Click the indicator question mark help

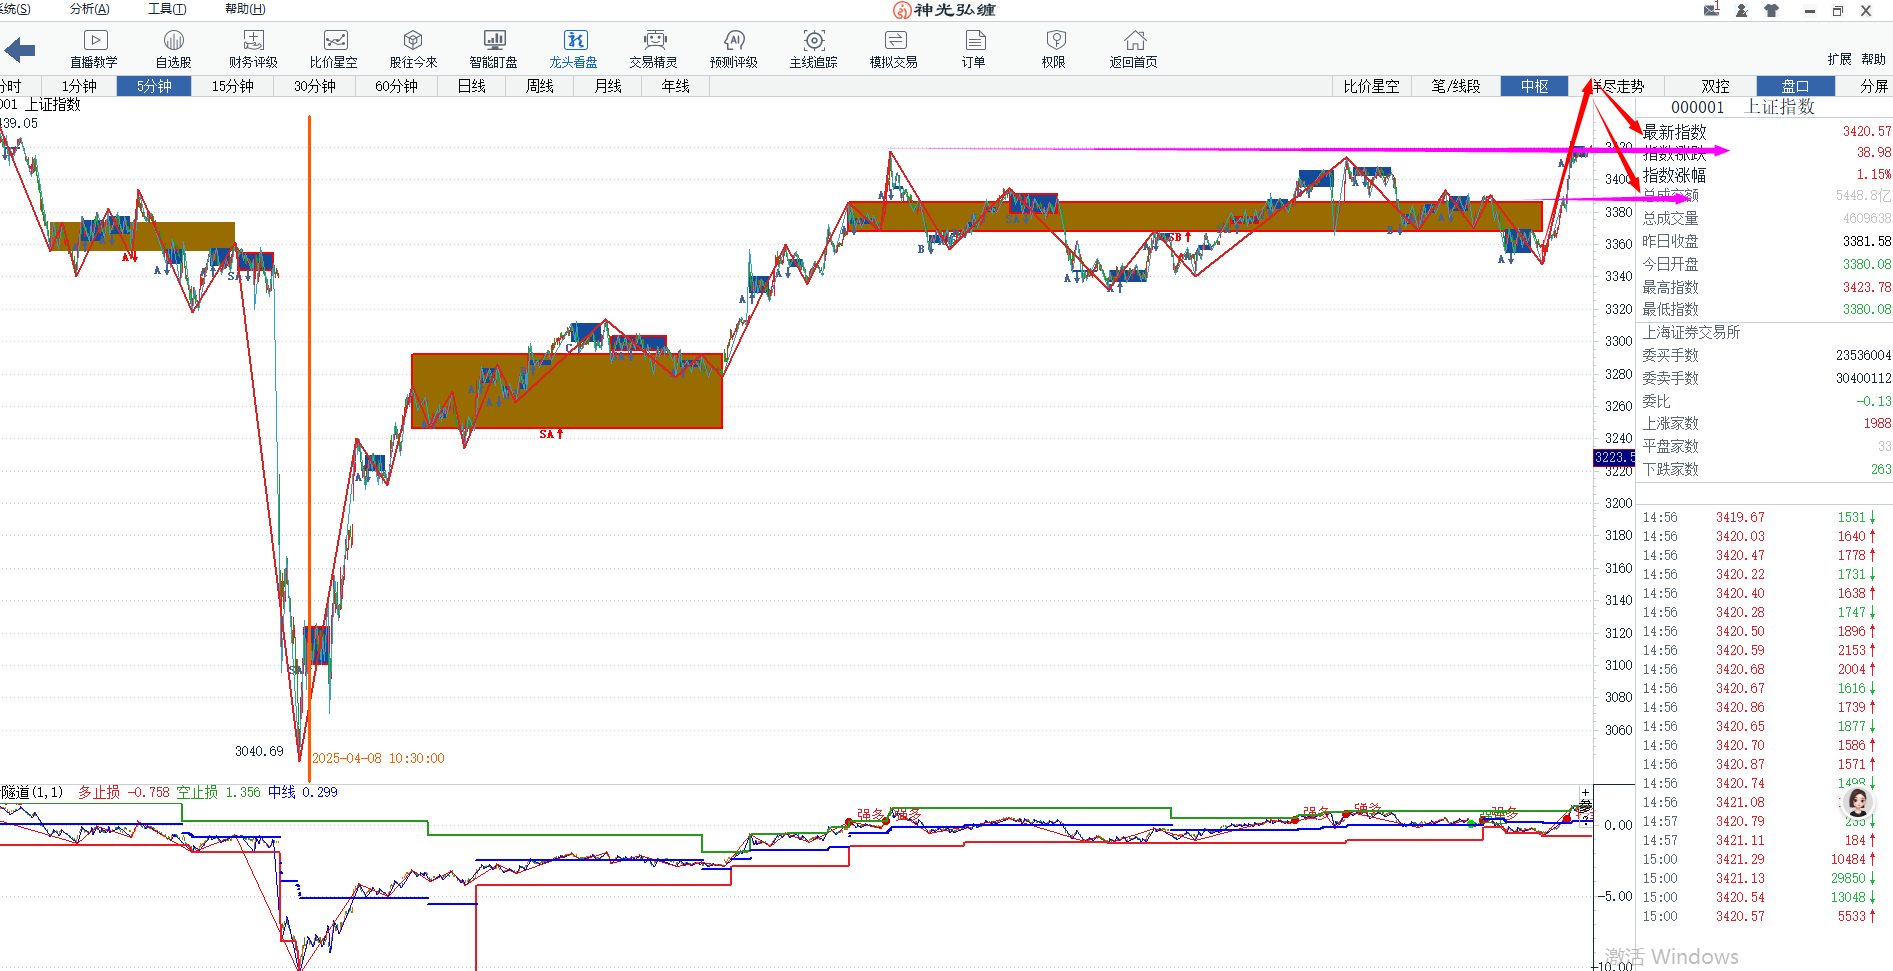[x=1585, y=816]
